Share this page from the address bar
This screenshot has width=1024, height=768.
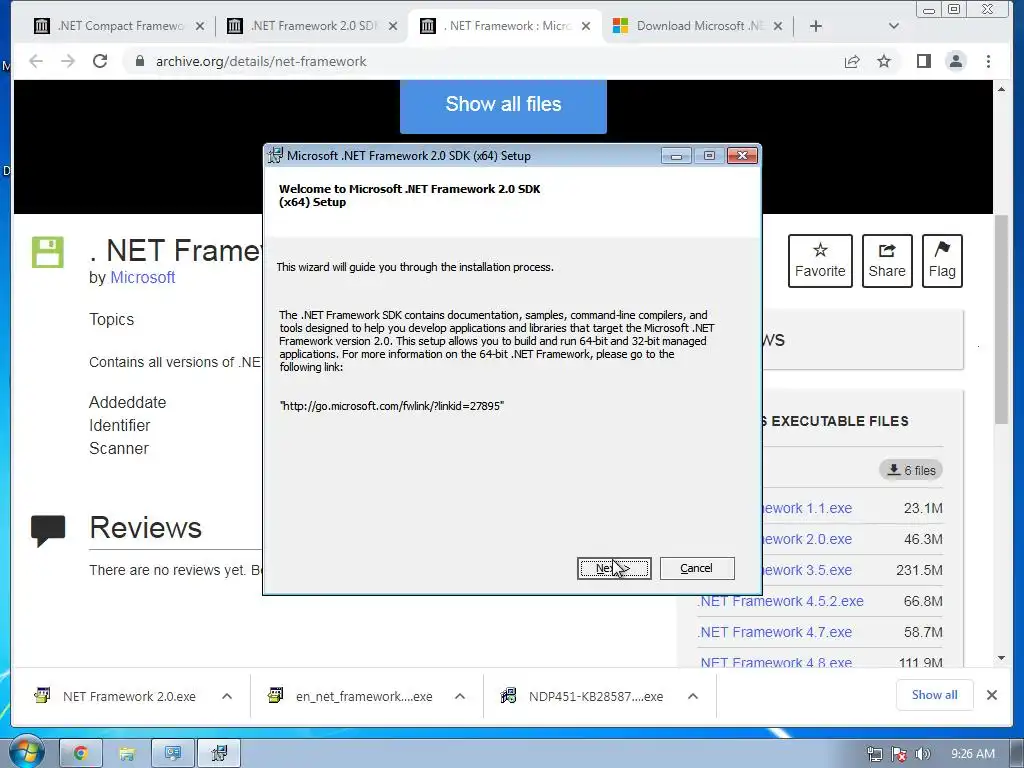pos(852,61)
